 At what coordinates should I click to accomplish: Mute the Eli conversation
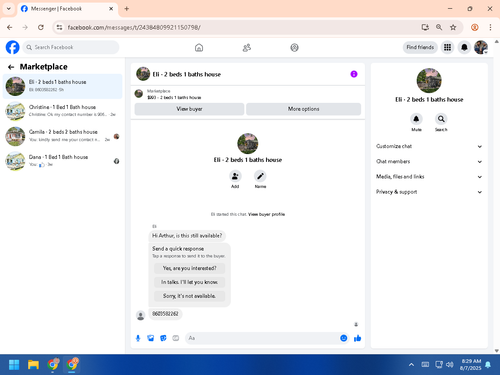click(x=416, y=119)
